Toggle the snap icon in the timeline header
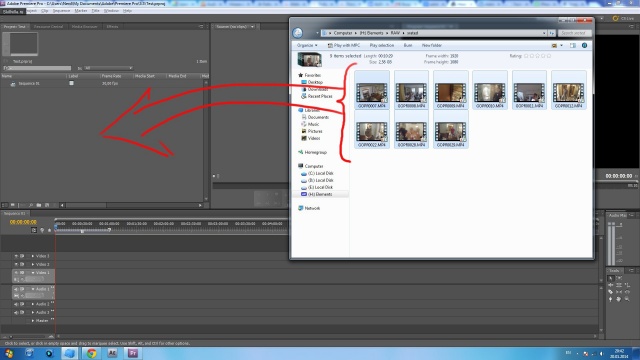The image size is (640, 360). pos(34,230)
